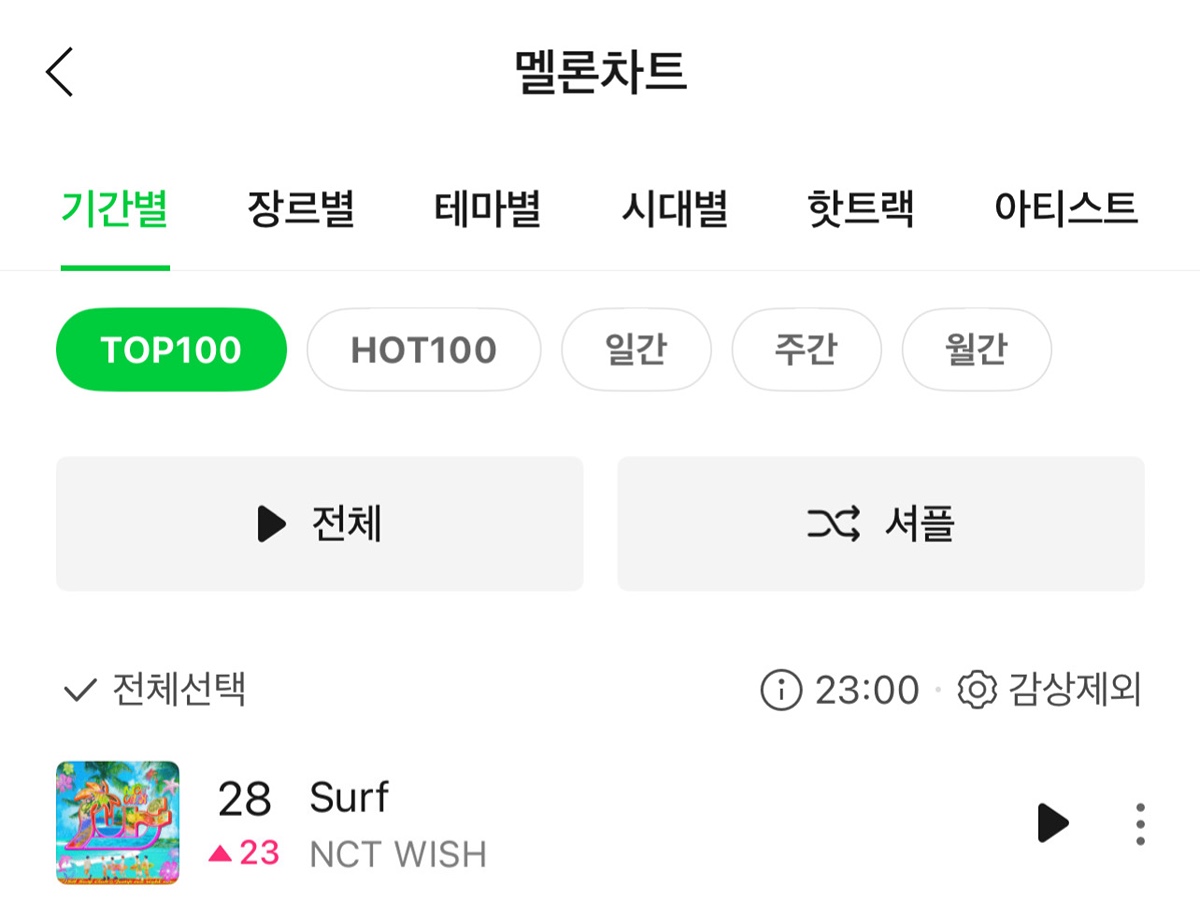Choose the 주간 weekly chart filter
1200x915 pixels.
tap(806, 350)
